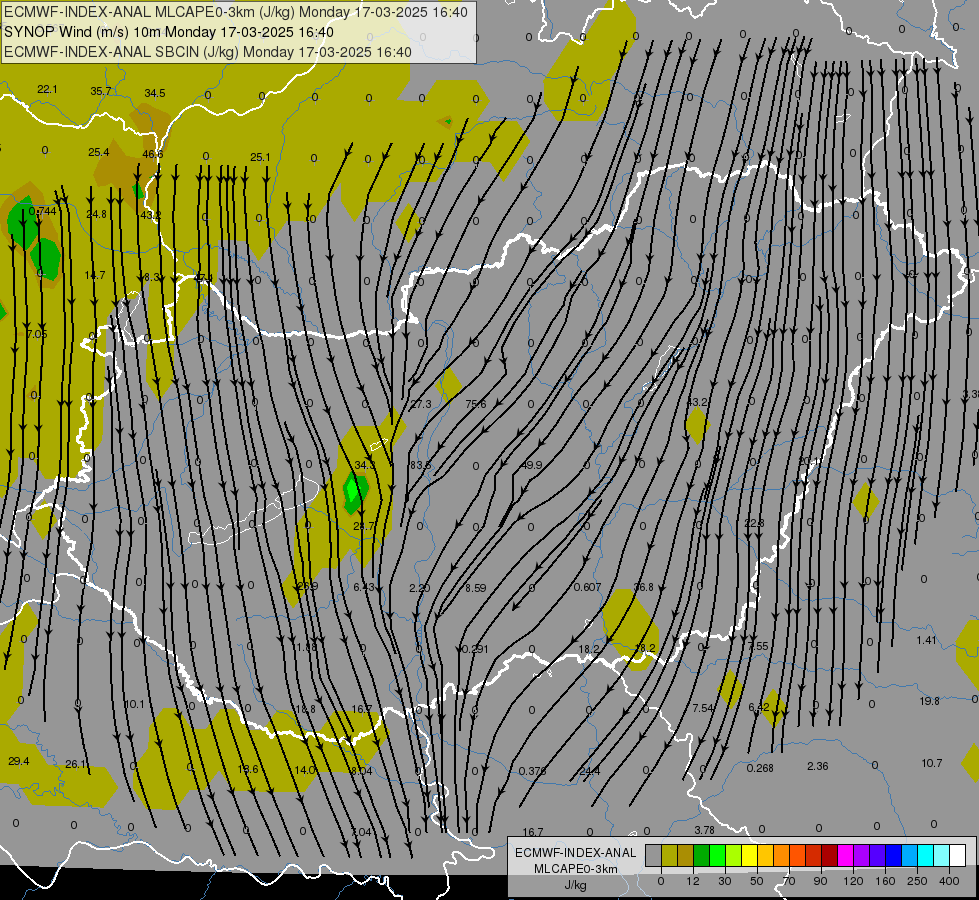Choose the magenta swatch in the color scale
The height and width of the screenshot is (900, 979).
point(845,856)
